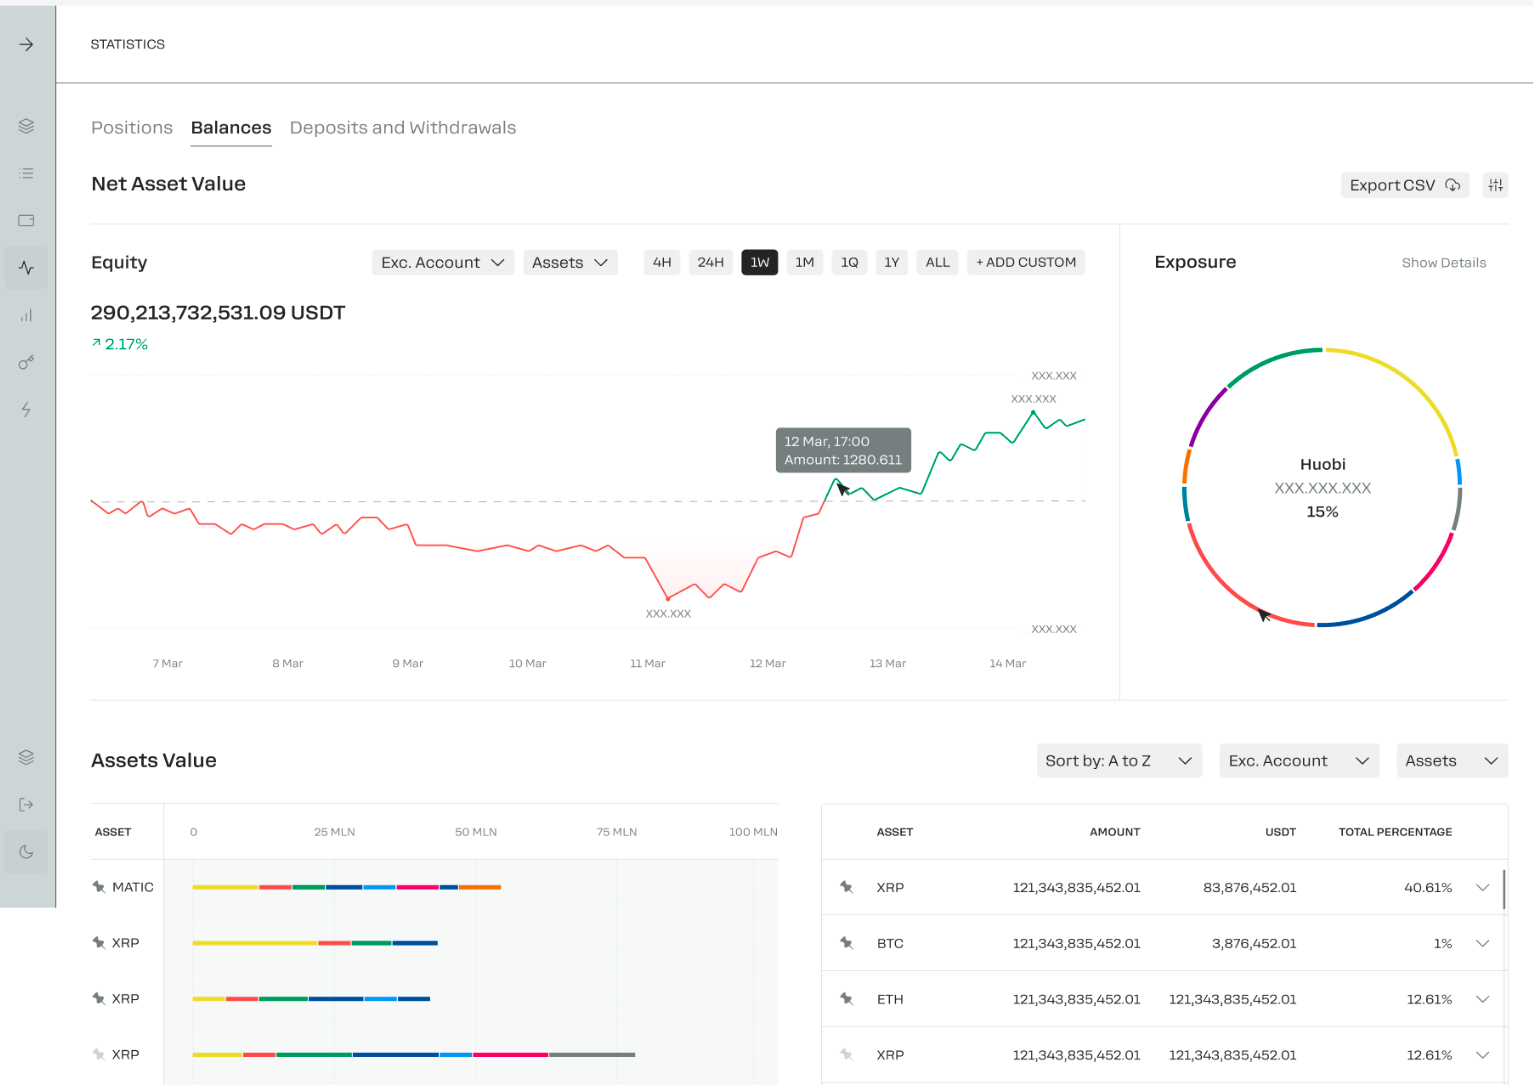
Task: Open the sliders settings icon beside Export CSV
Action: [x=1496, y=185]
